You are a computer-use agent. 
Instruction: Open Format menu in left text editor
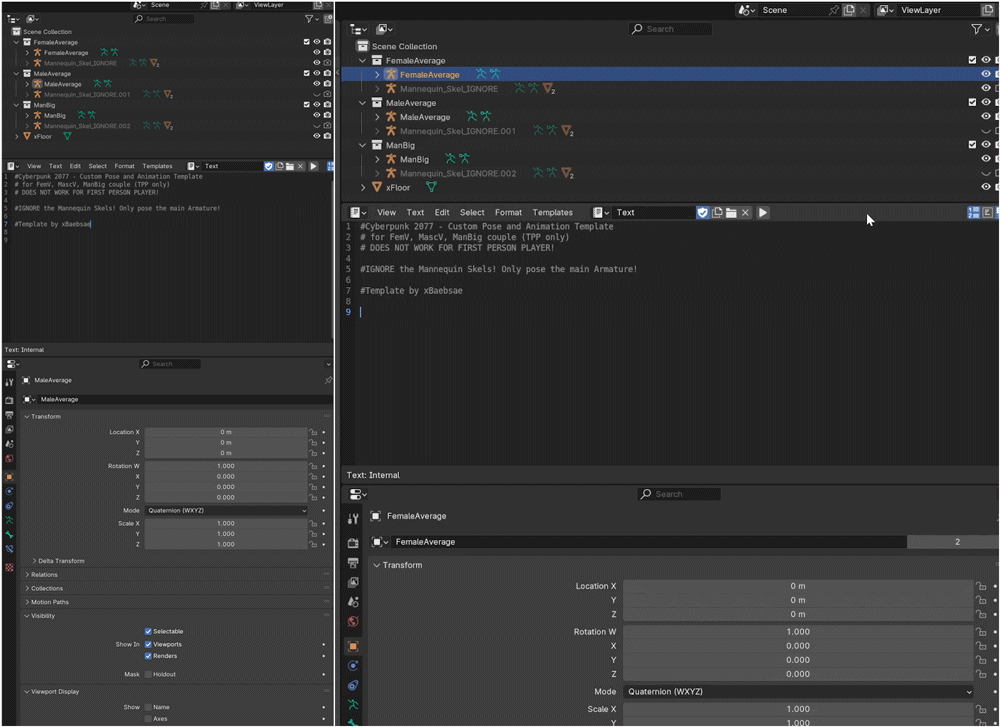pyautogui.click(x=124, y=166)
